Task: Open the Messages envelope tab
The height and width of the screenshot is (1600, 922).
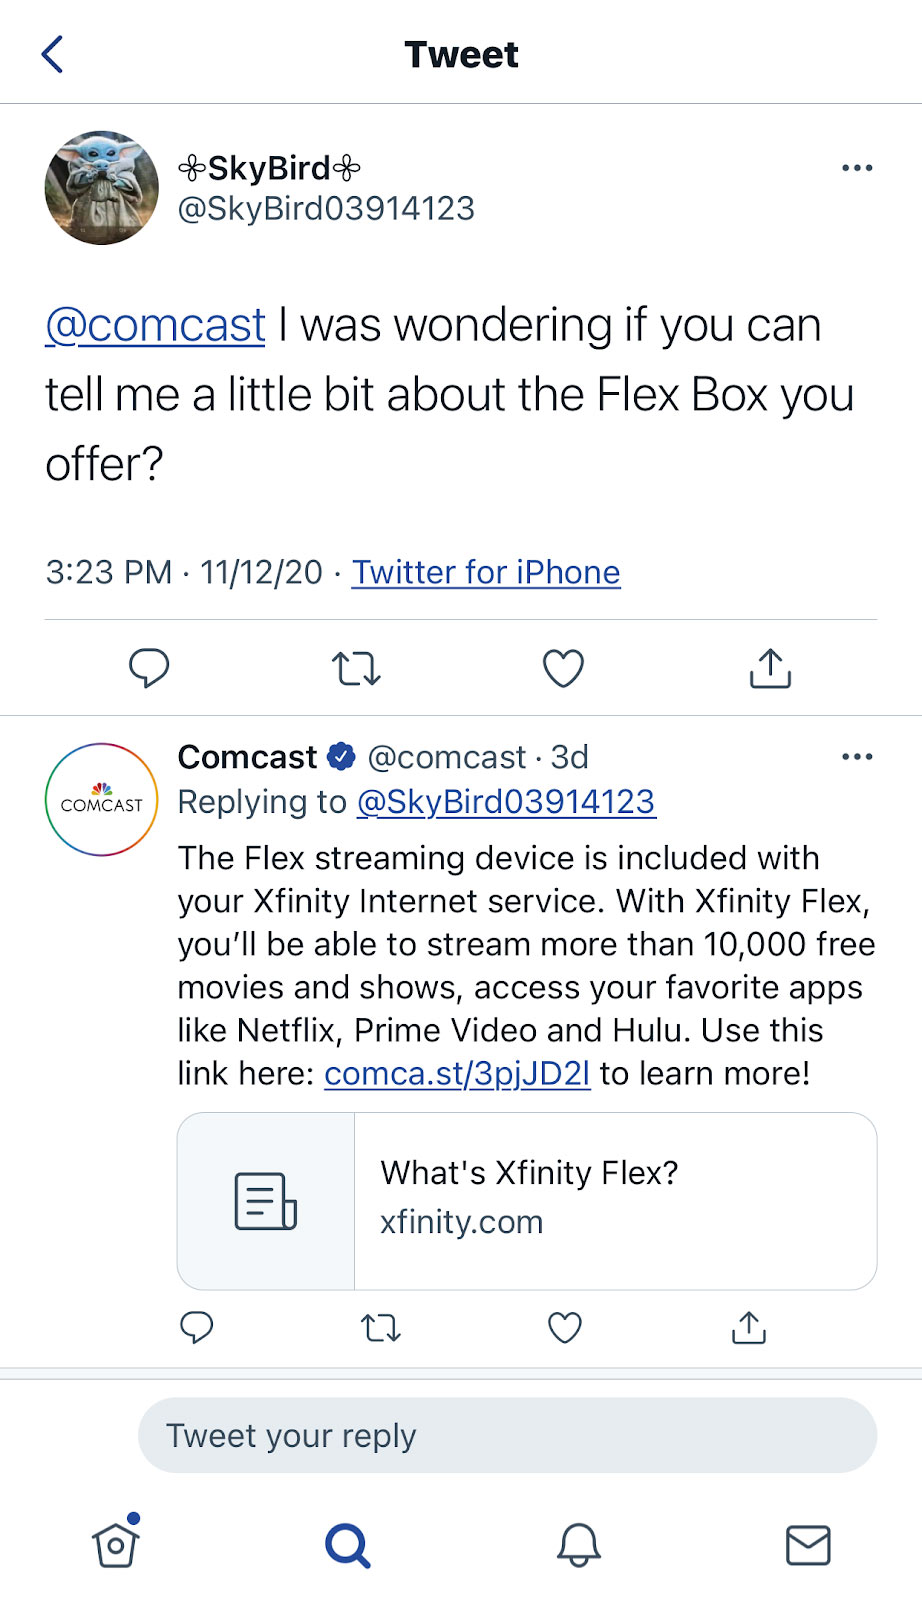Action: 808,1545
